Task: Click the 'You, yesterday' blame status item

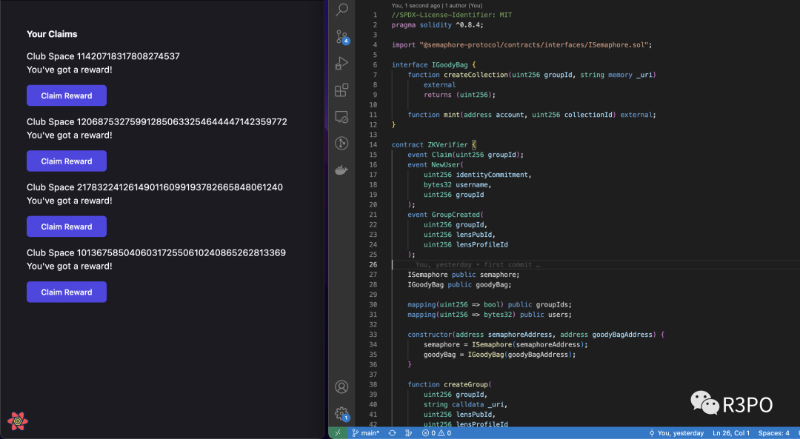Action: coord(677,433)
